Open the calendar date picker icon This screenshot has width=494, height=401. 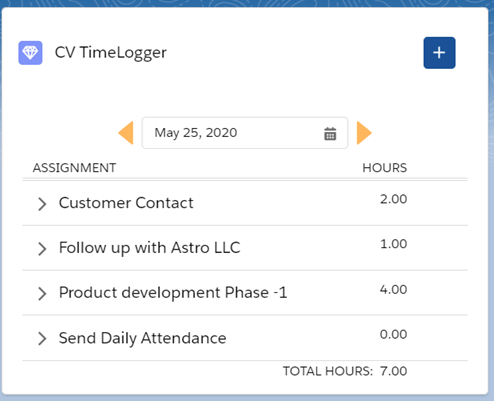330,134
